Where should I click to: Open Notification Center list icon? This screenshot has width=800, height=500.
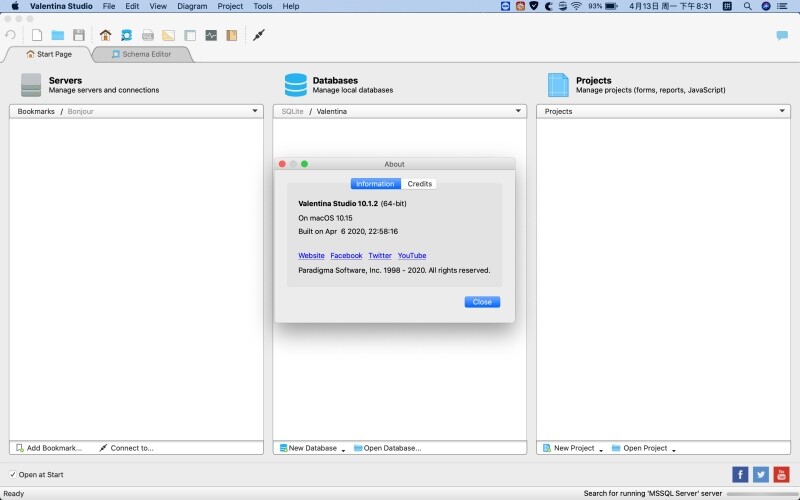(x=782, y=6)
